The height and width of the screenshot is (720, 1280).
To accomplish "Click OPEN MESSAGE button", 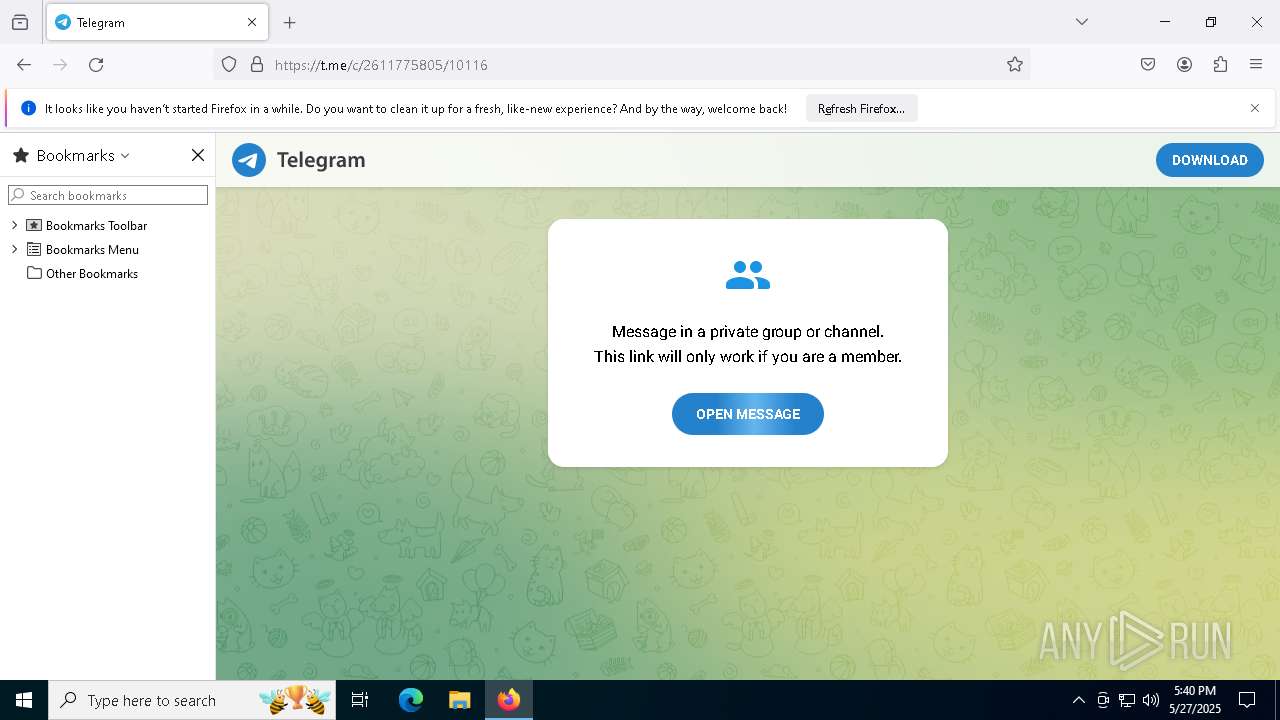I will (748, 414).
